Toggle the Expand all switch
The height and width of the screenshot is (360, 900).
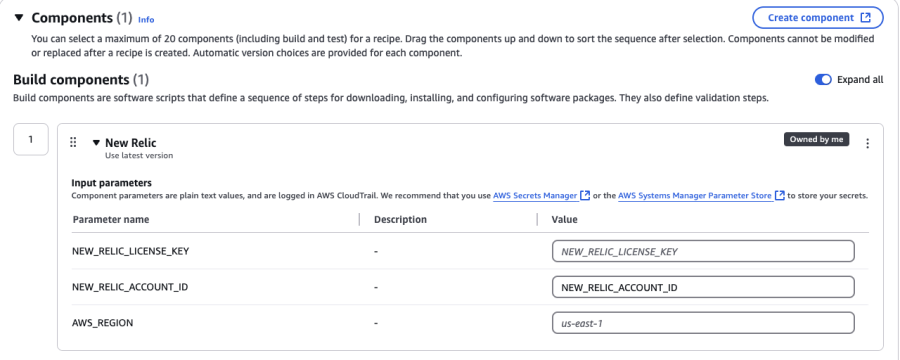pyautogui.click(x=823, y=80)
